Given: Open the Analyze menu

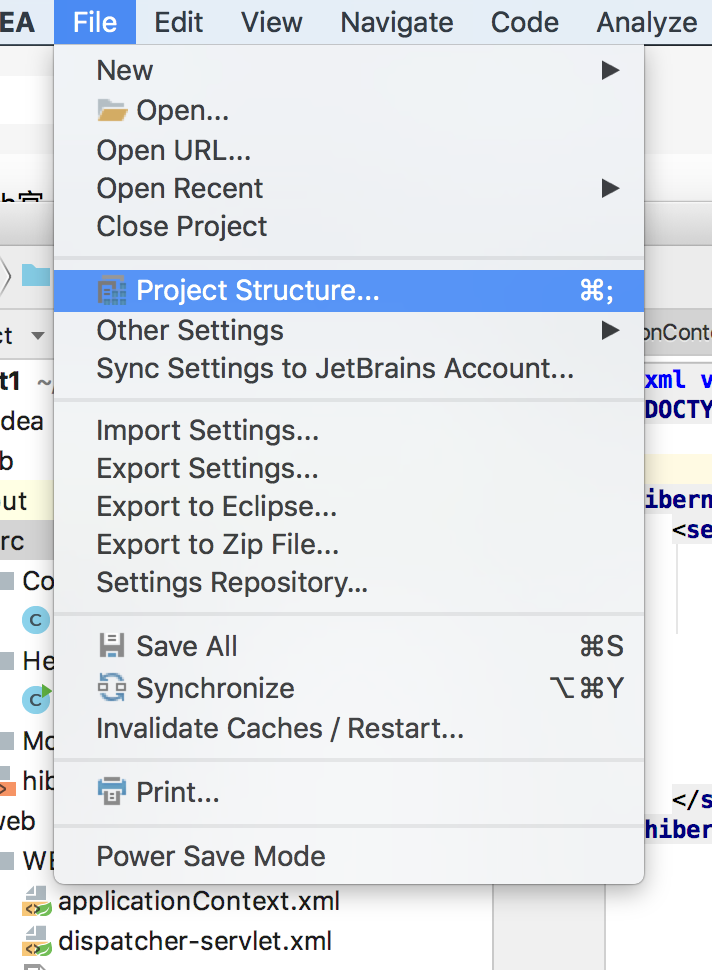Looking at the screenshot, I should (x=646, y=23).
